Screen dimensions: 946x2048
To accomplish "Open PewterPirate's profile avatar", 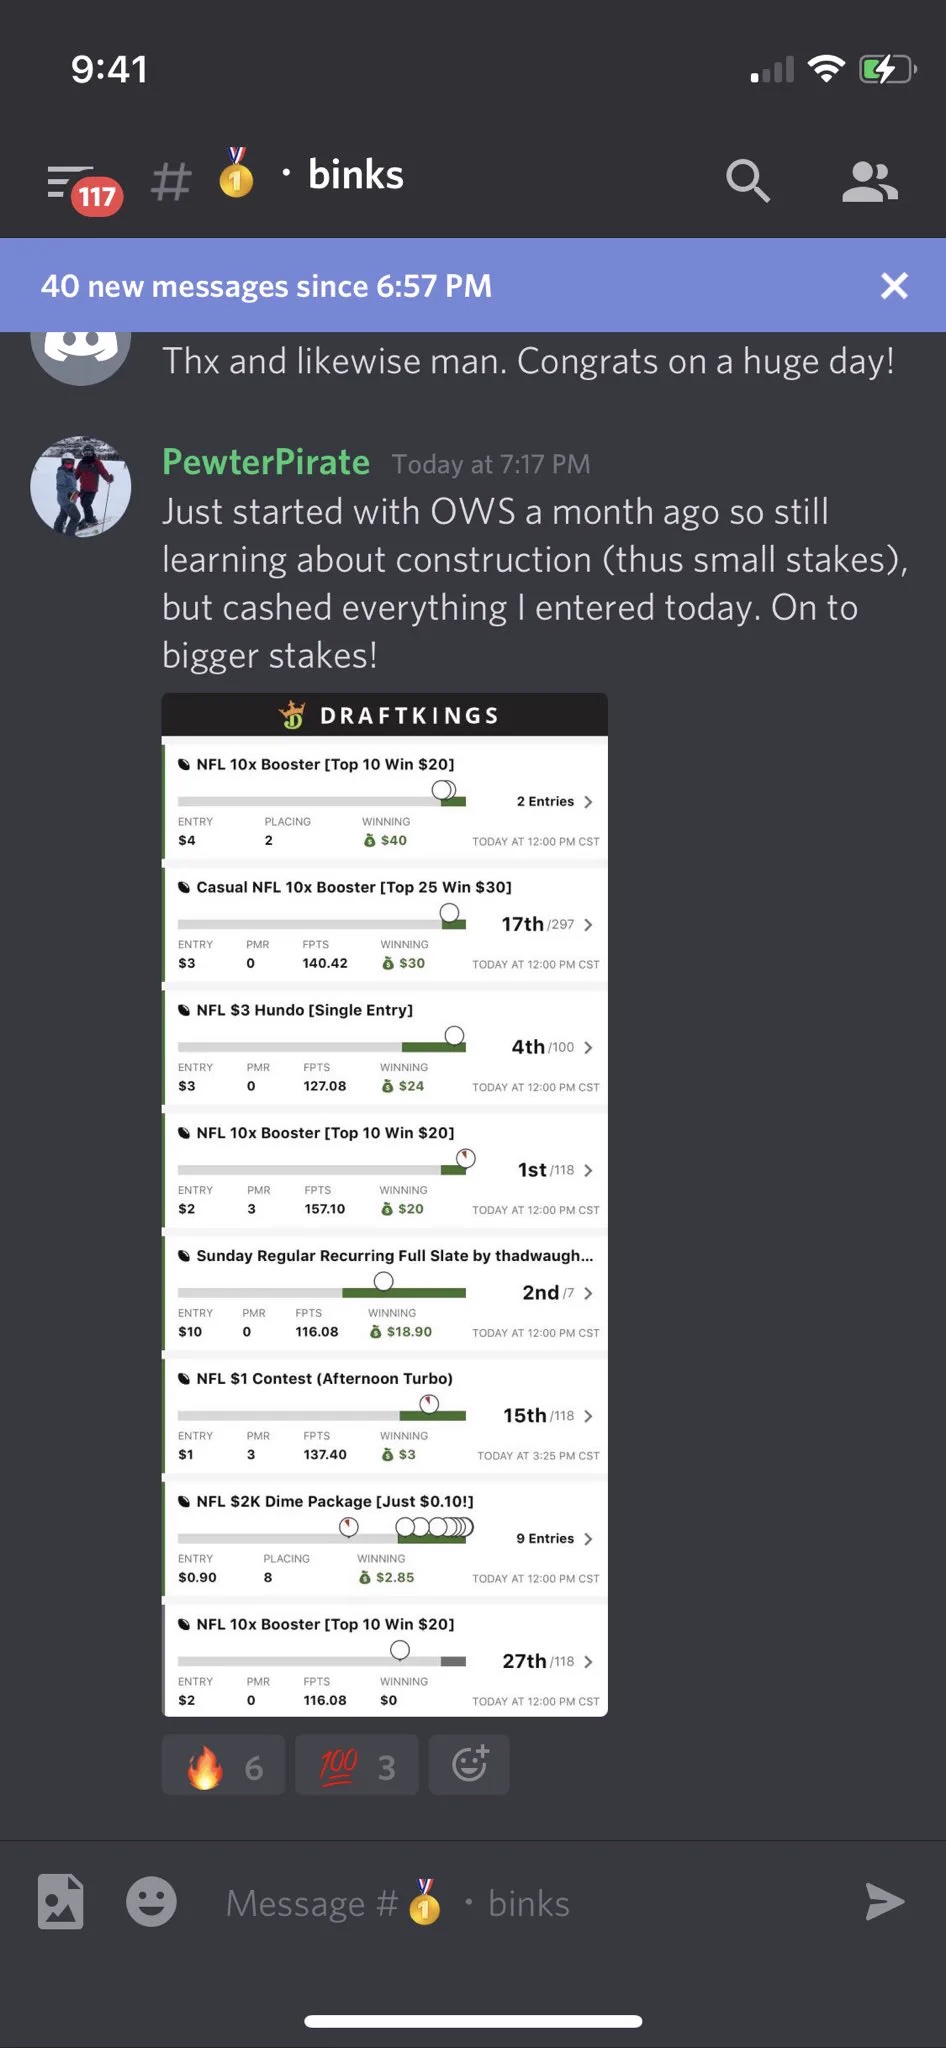I will (x=81, y=486).
